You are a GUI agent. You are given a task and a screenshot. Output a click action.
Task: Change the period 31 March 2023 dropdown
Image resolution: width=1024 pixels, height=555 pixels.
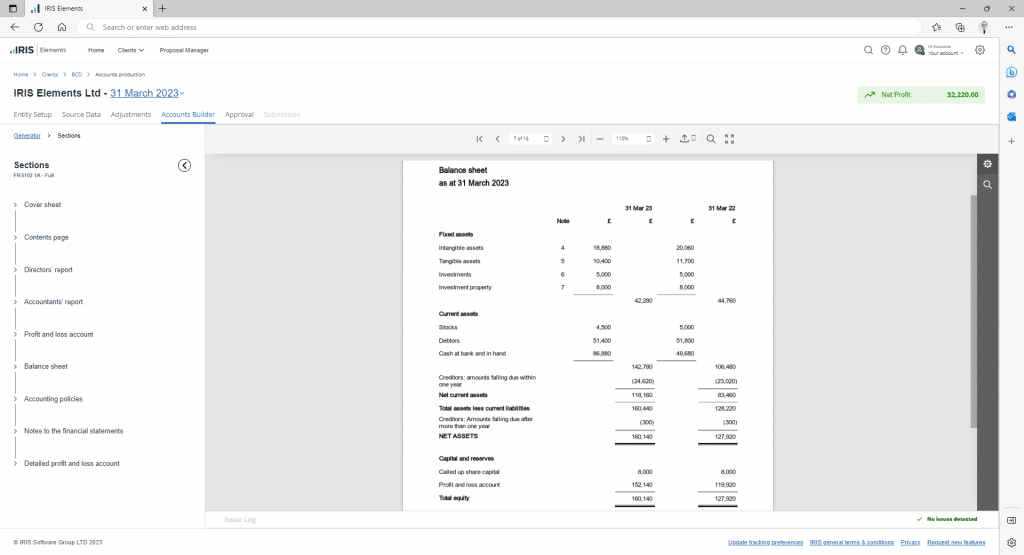(x=148, y=93)
